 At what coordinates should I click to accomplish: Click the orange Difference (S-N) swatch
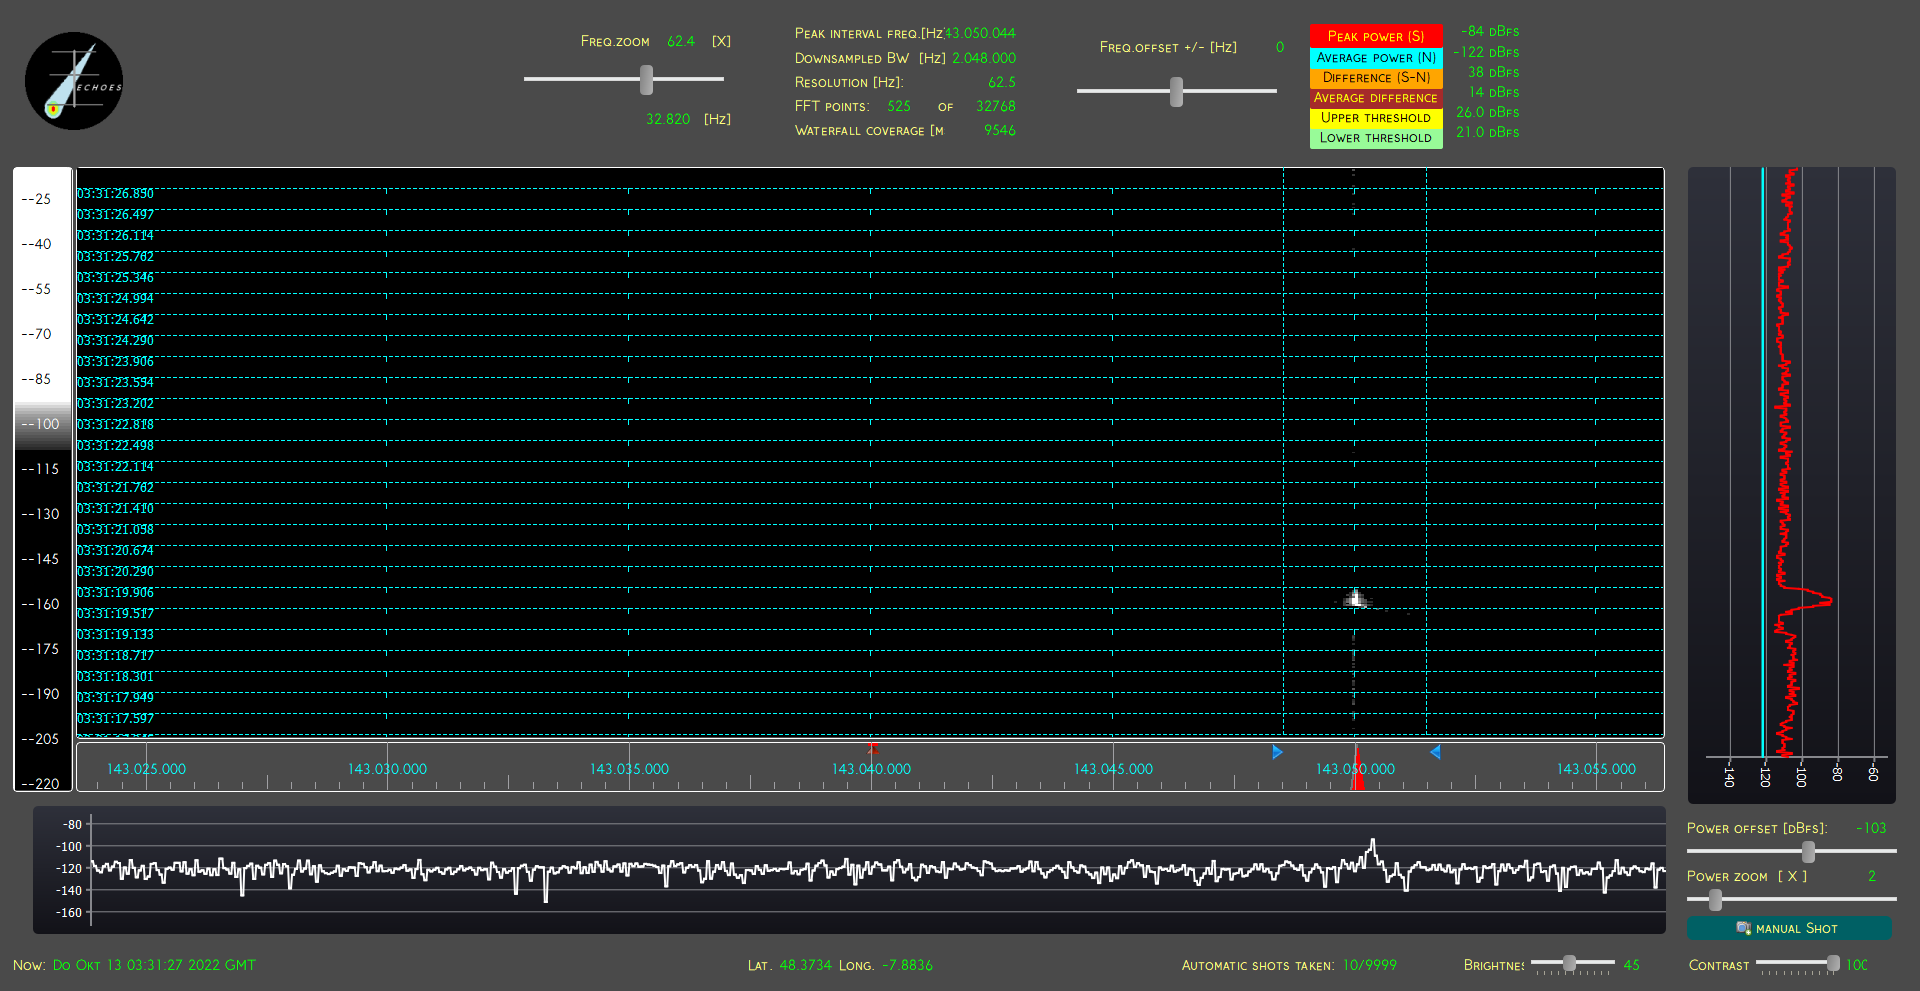tap(1376, 78)
